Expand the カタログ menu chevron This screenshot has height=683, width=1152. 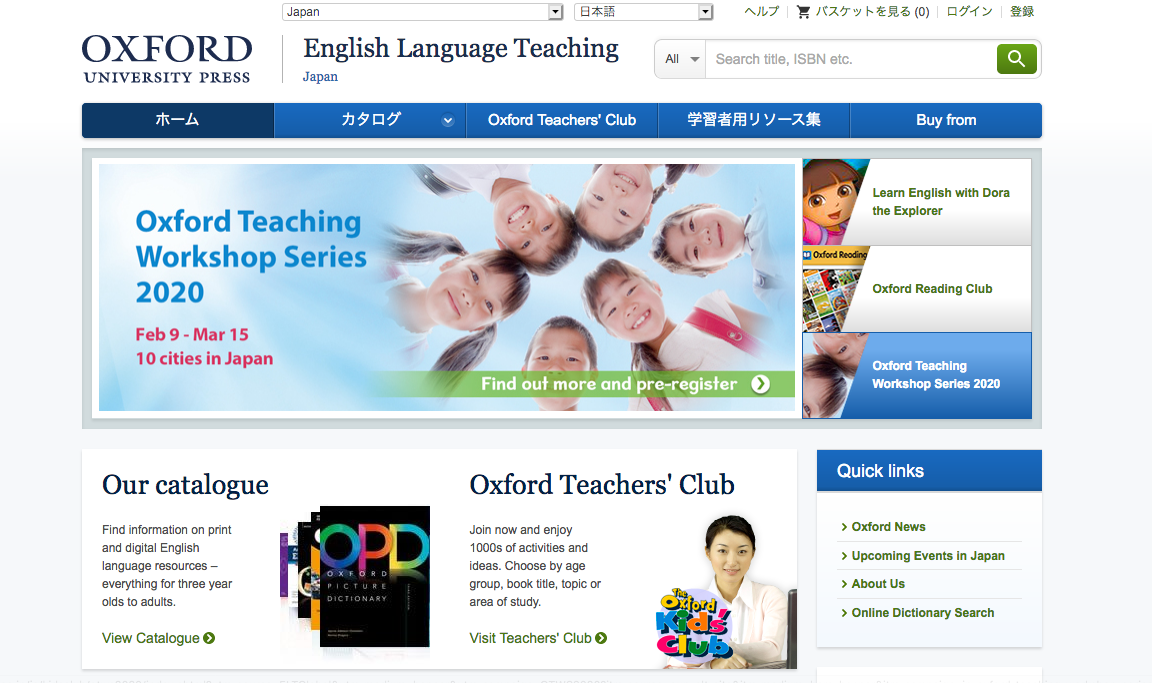tap(447, 120)
